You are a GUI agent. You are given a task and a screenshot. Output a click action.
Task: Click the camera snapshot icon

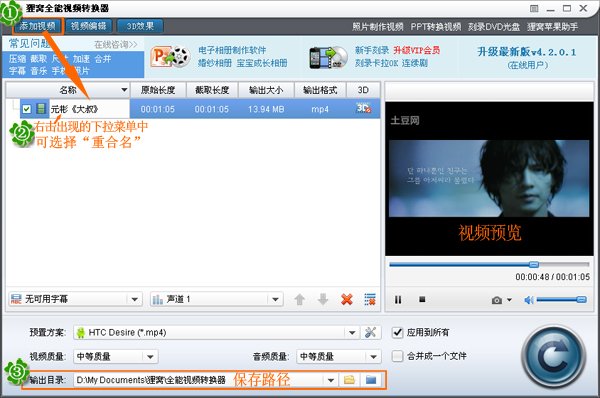[497, 300]
